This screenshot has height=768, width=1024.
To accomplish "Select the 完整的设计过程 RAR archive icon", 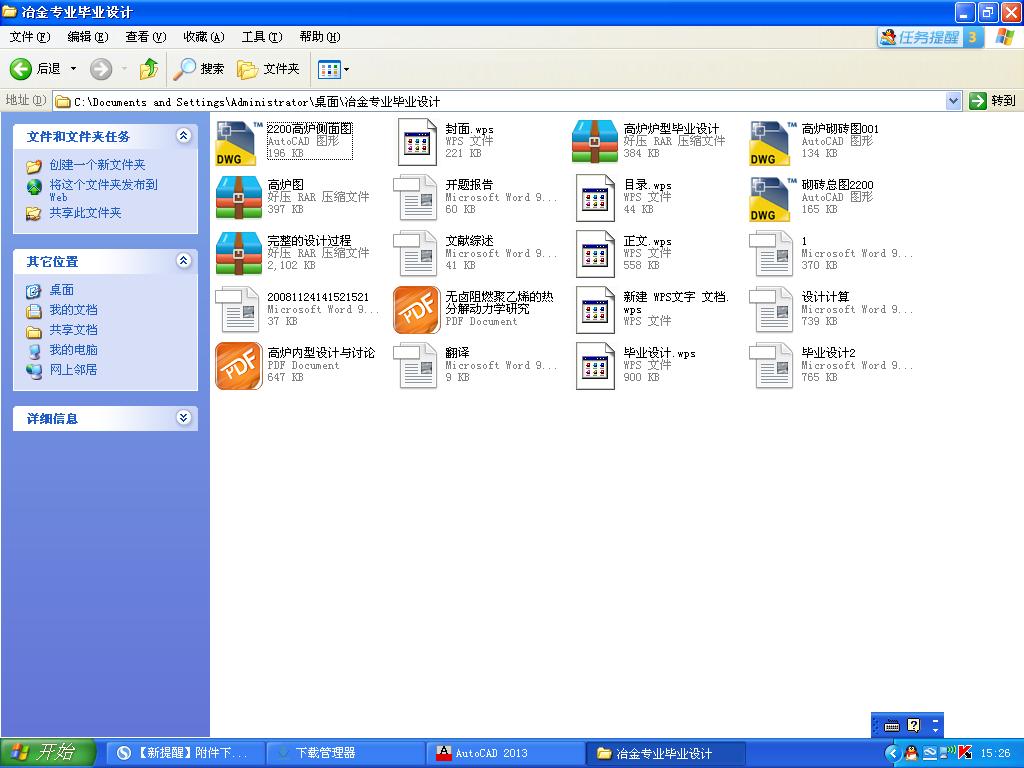I will (x=238, y=254).
